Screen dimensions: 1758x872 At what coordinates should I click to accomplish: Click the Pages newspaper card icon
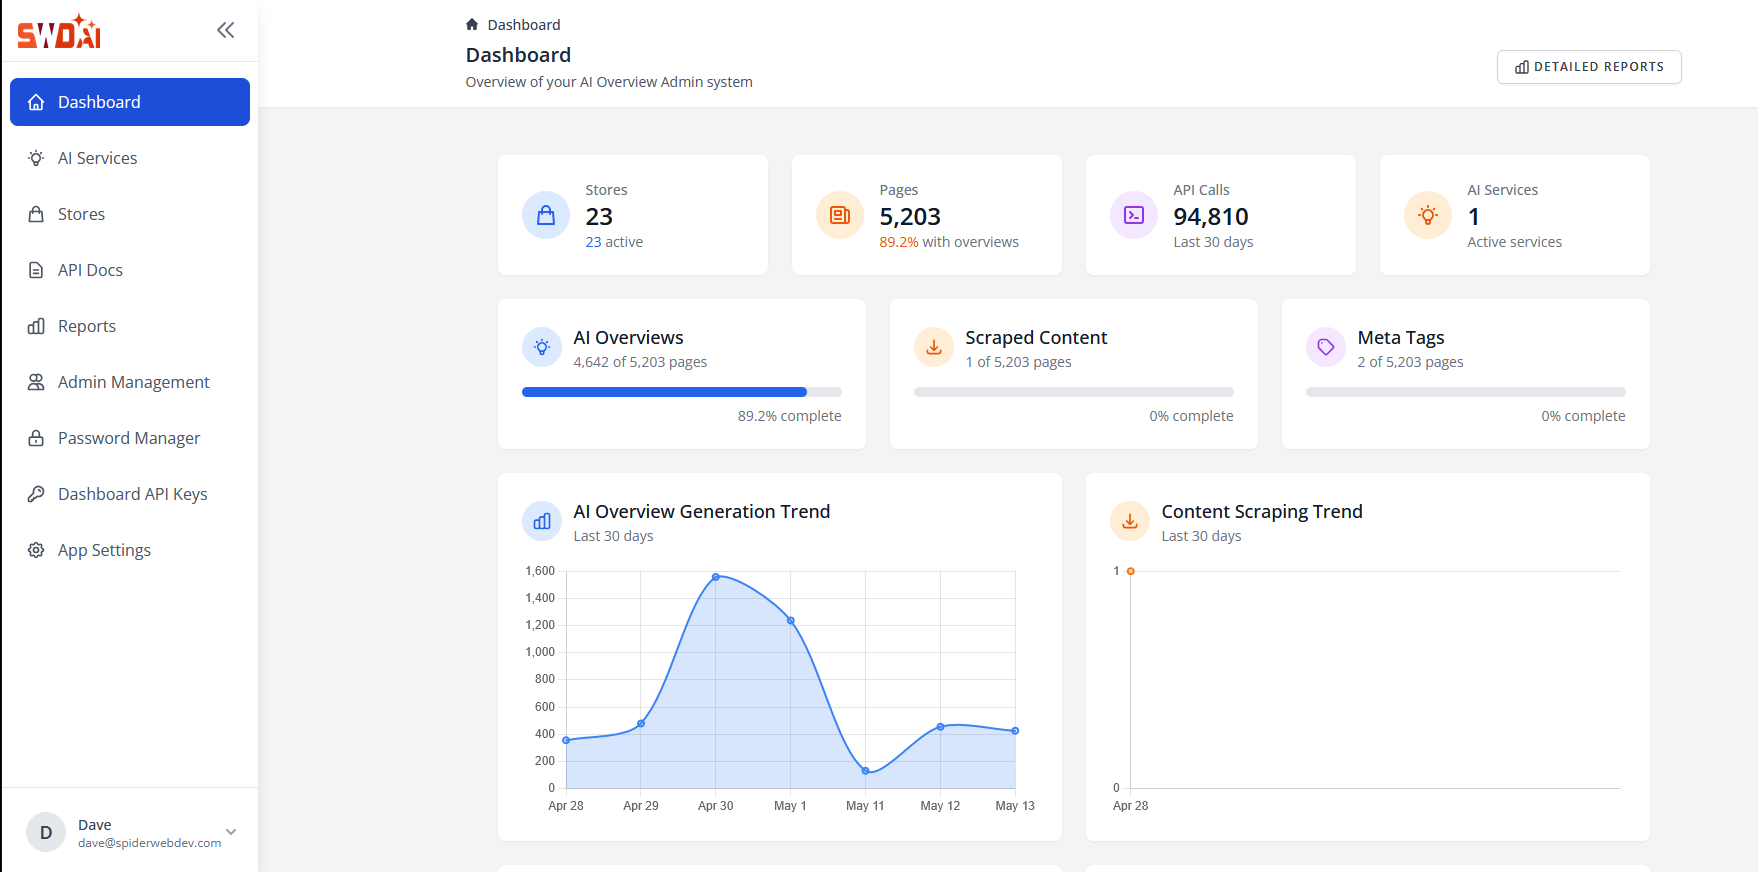(840, 215)
